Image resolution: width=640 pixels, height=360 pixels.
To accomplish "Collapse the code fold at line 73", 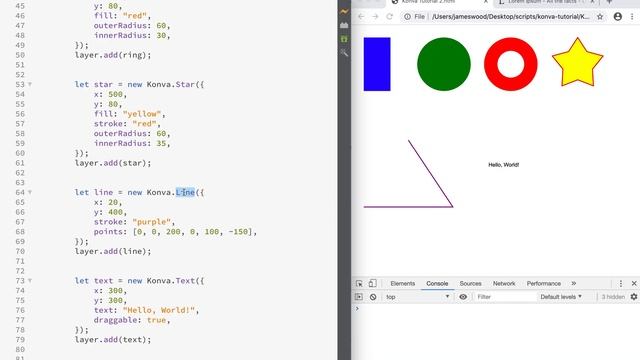I will [x=30, y=281].
